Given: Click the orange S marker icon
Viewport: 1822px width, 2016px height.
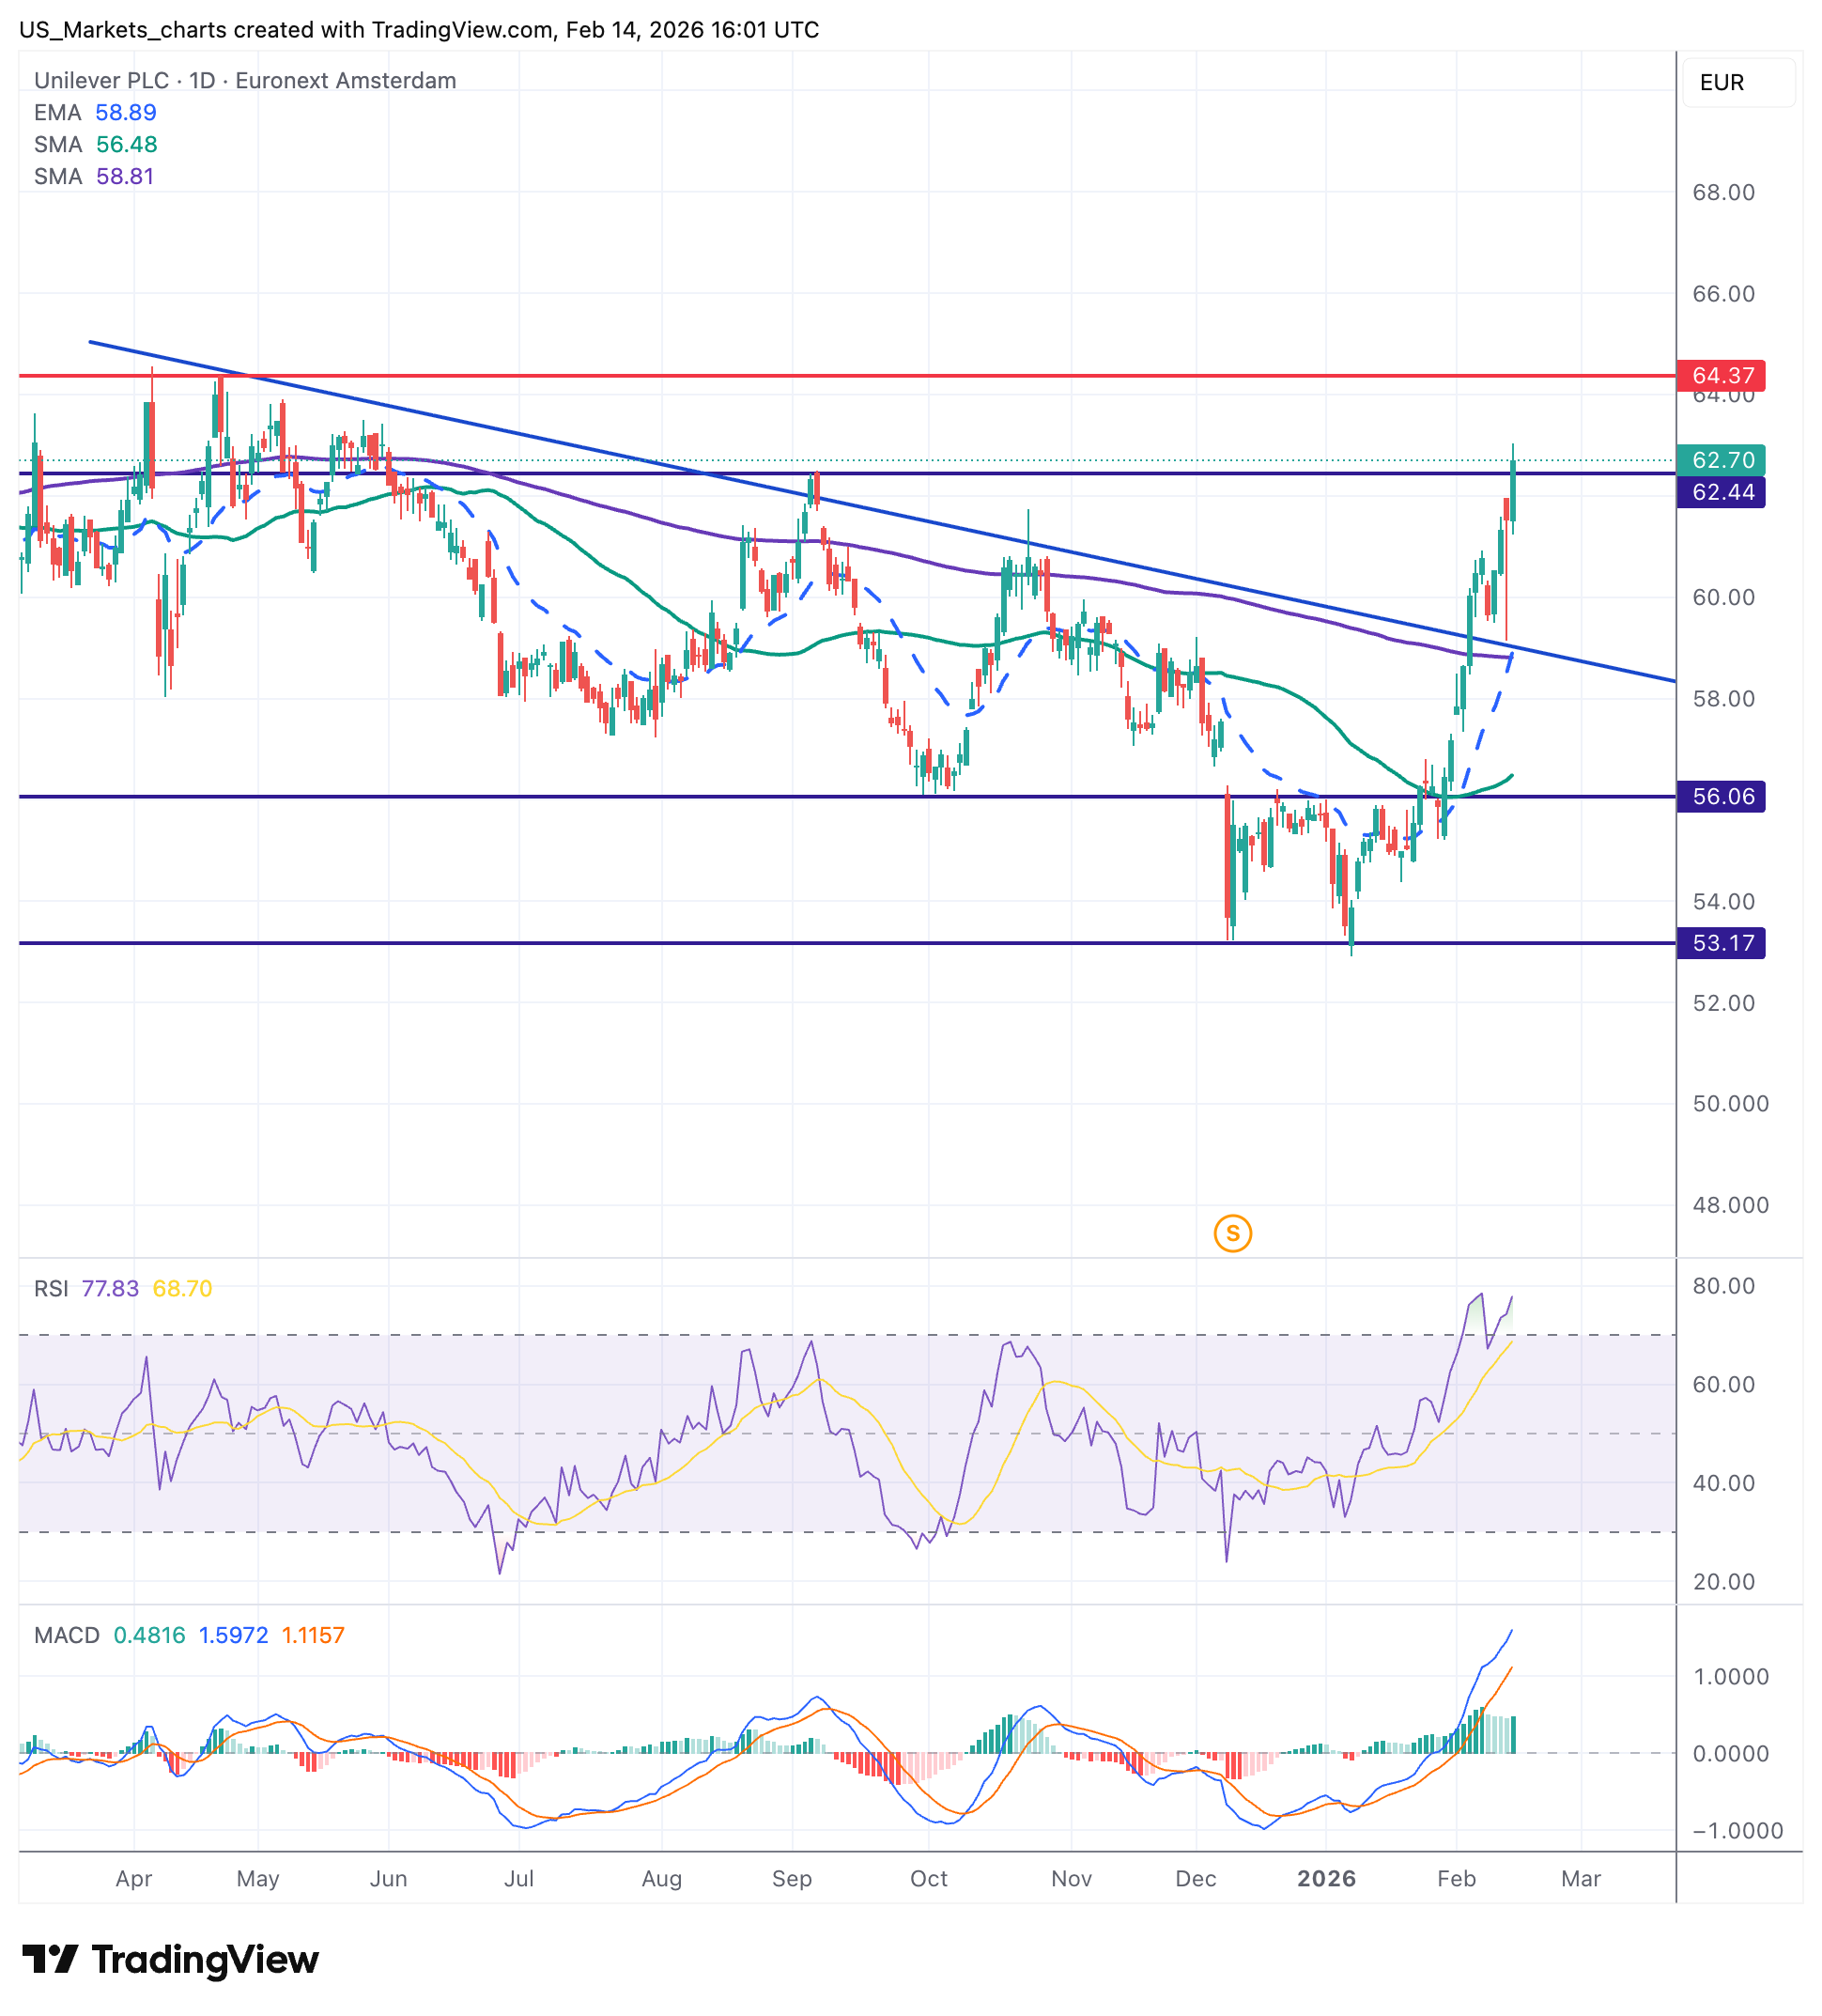Looking at the screenshot, I should 1232,1233.
